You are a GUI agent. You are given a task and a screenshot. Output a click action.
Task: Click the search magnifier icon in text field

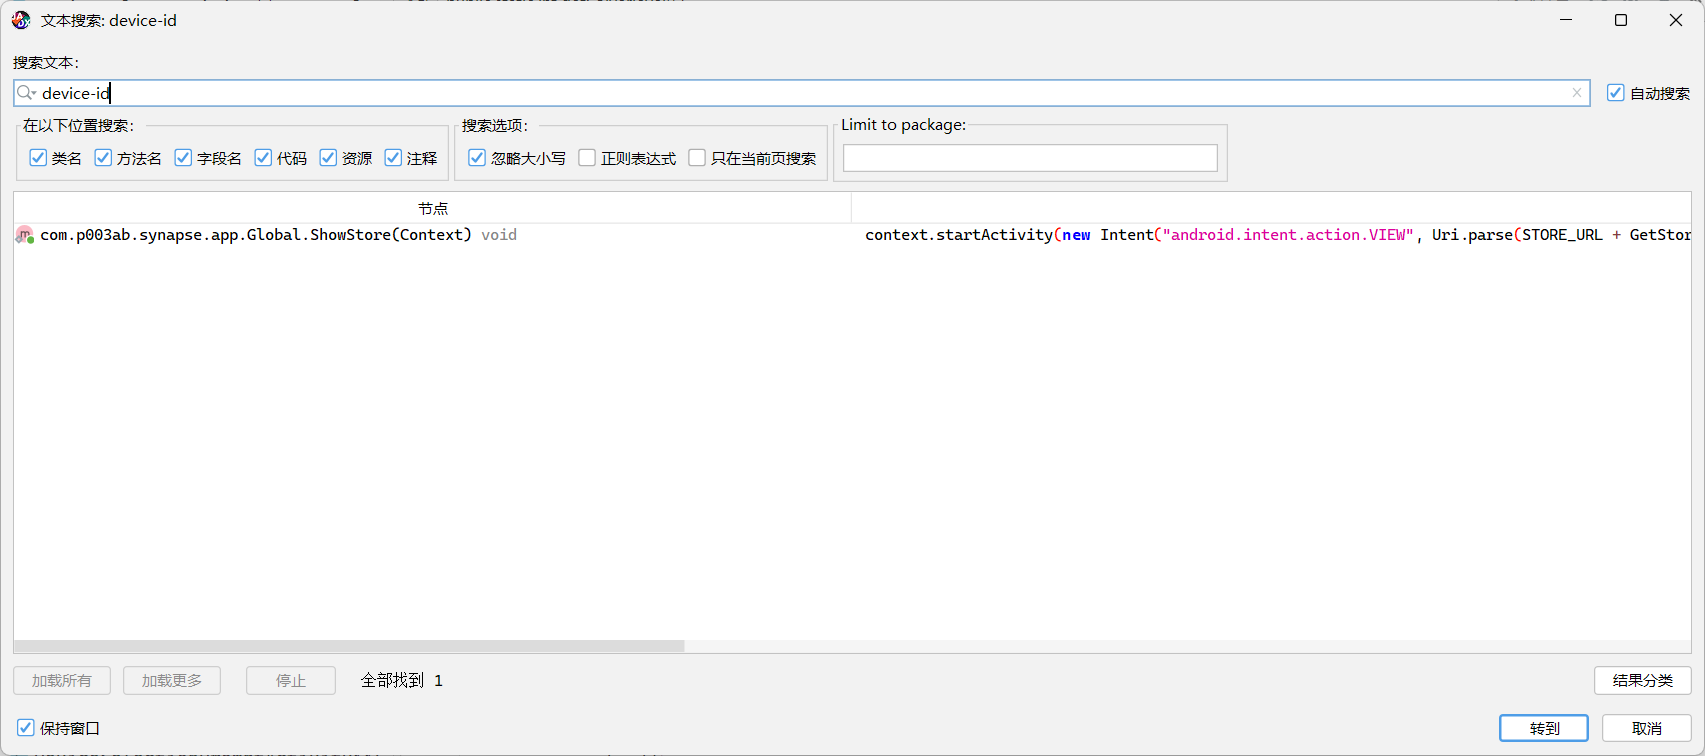pyautogui.click(x=26, y=93)
